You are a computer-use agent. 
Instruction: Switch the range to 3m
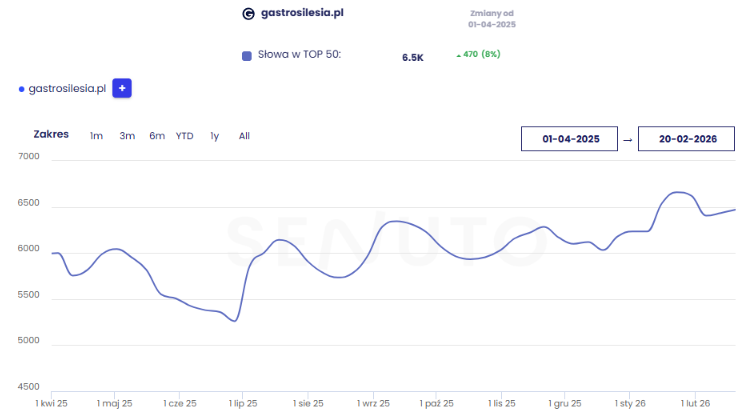point(127,136)
